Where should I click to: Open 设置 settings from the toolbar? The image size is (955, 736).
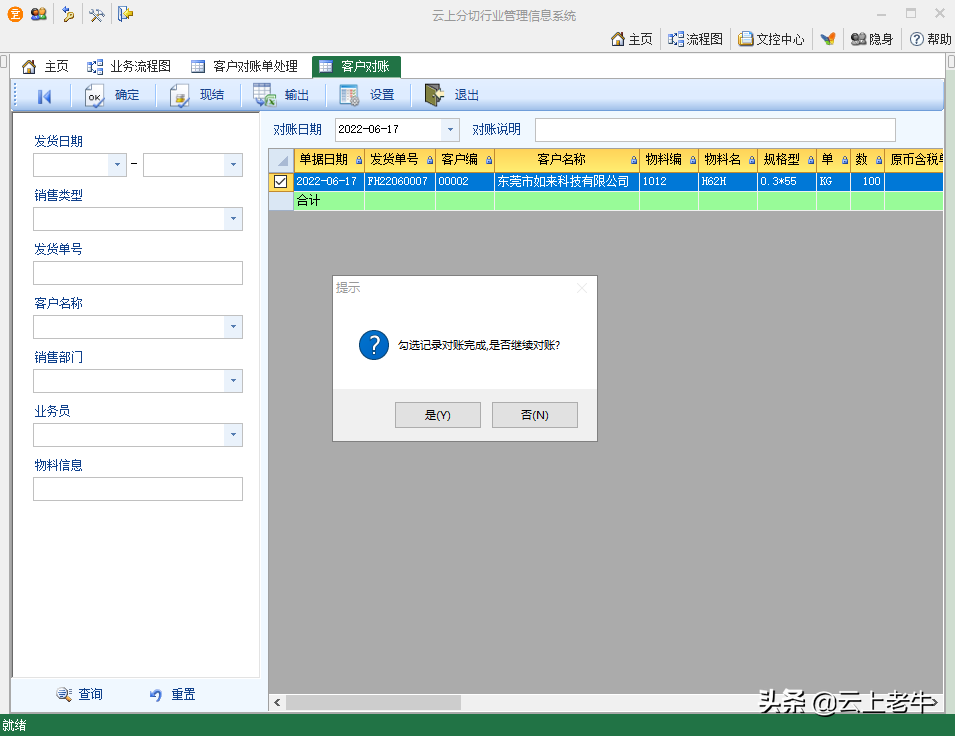349,96
